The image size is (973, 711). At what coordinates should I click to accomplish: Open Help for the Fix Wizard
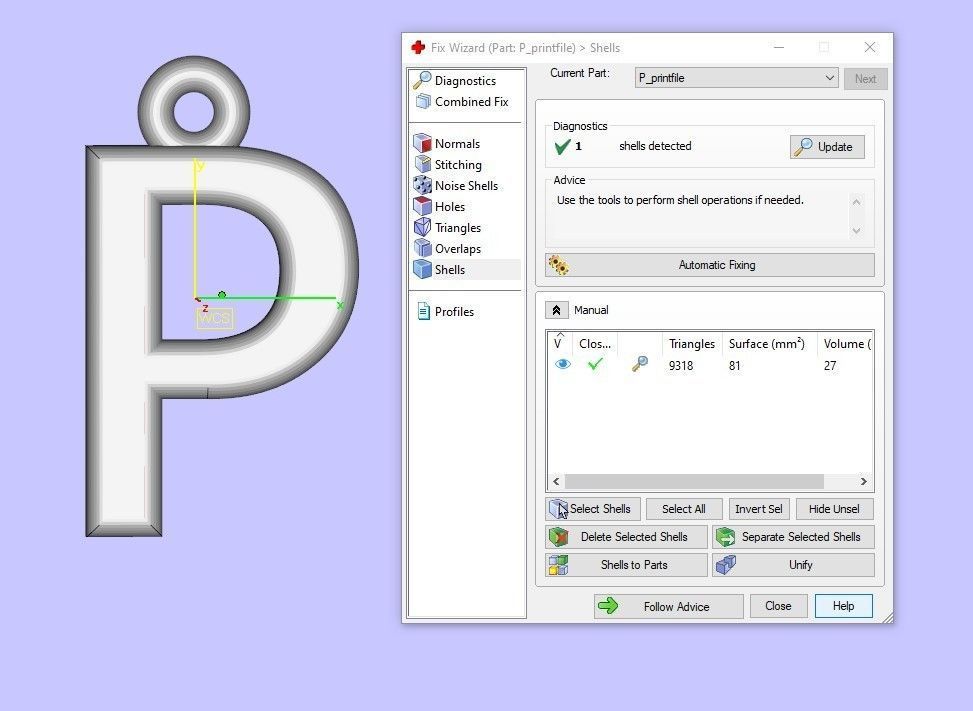(843, 606)
